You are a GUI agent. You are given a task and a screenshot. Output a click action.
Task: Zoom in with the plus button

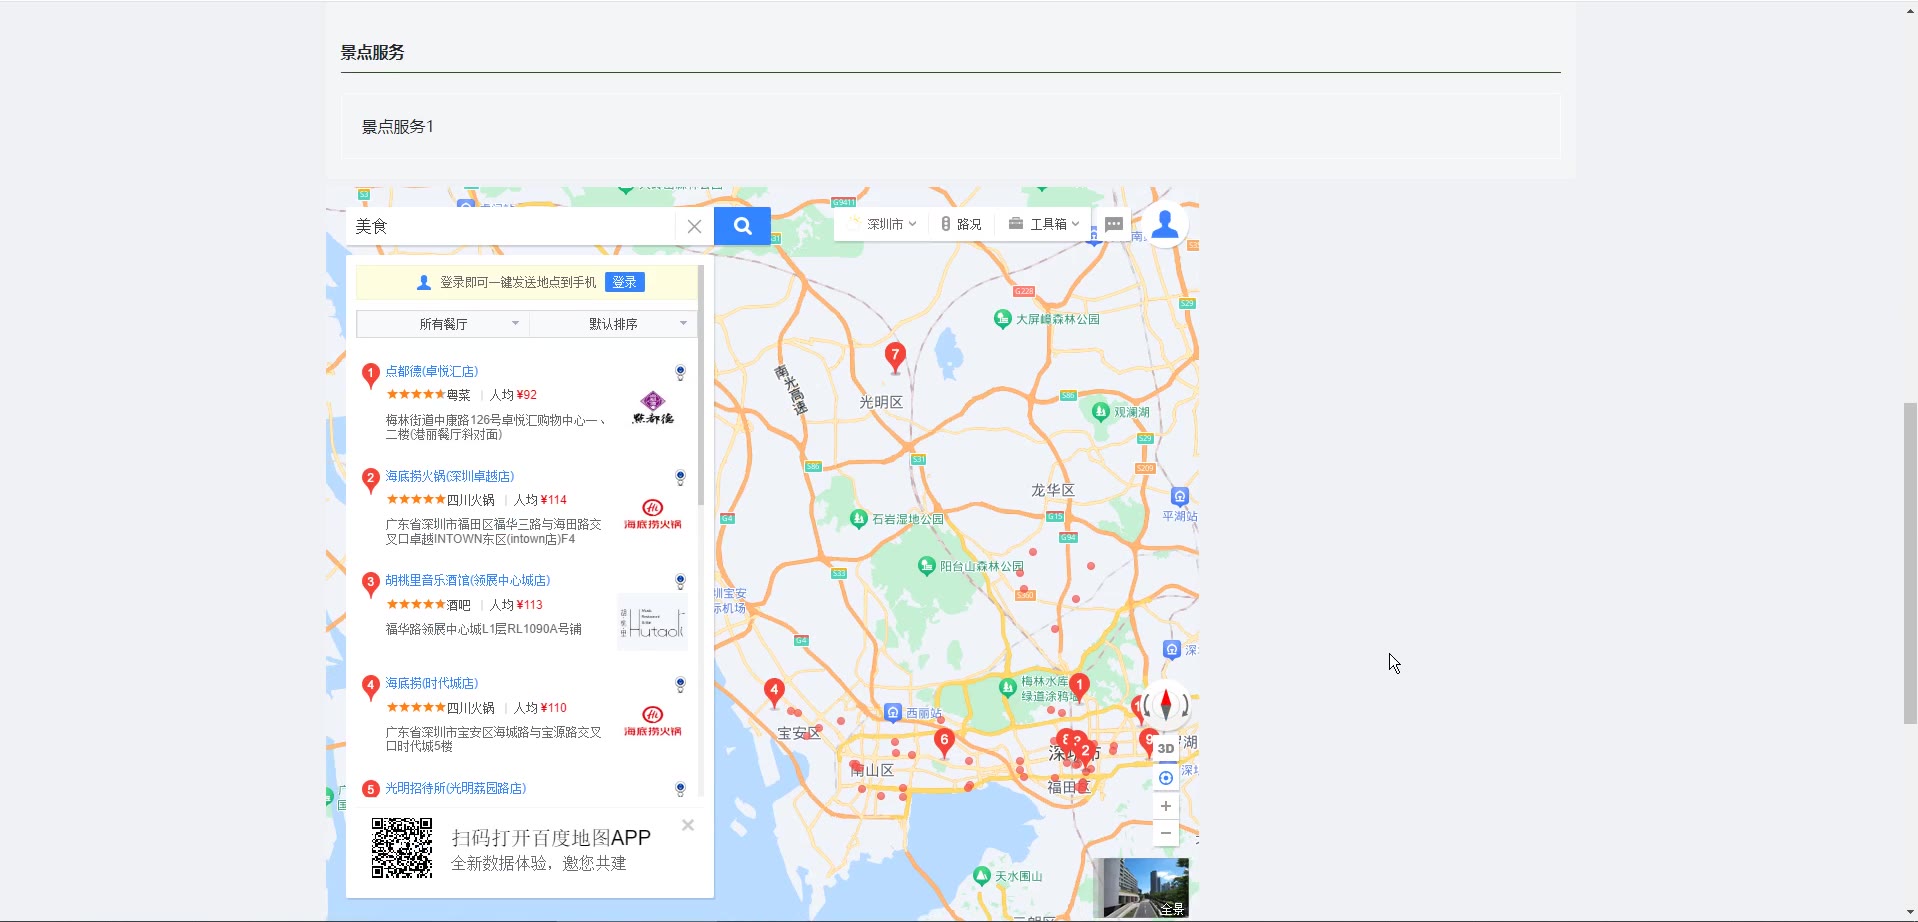(x=1166, y=806)
